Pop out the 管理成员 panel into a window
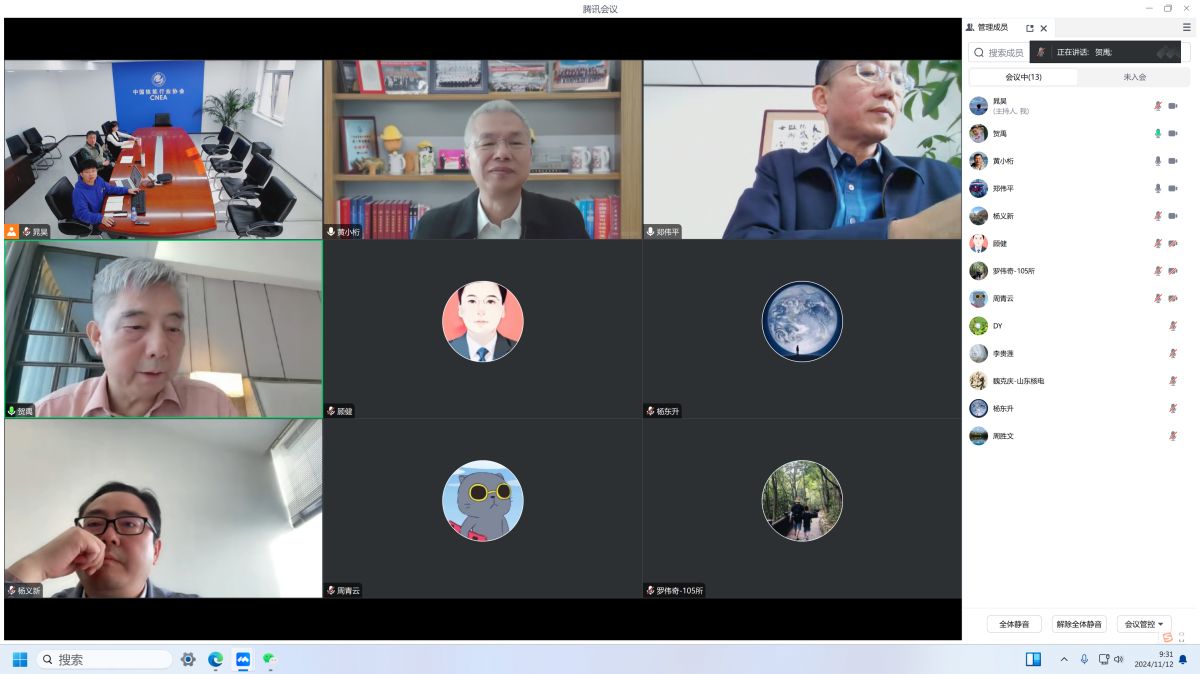1200x674 pixels. pos(1030,28)
